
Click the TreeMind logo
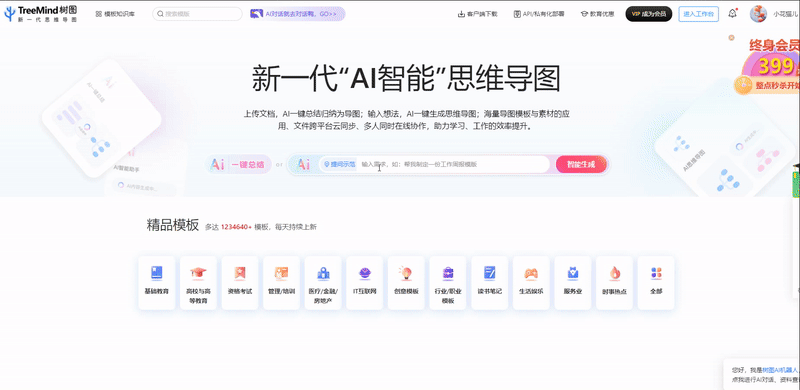pyautogui.click(x=41, y=14)
